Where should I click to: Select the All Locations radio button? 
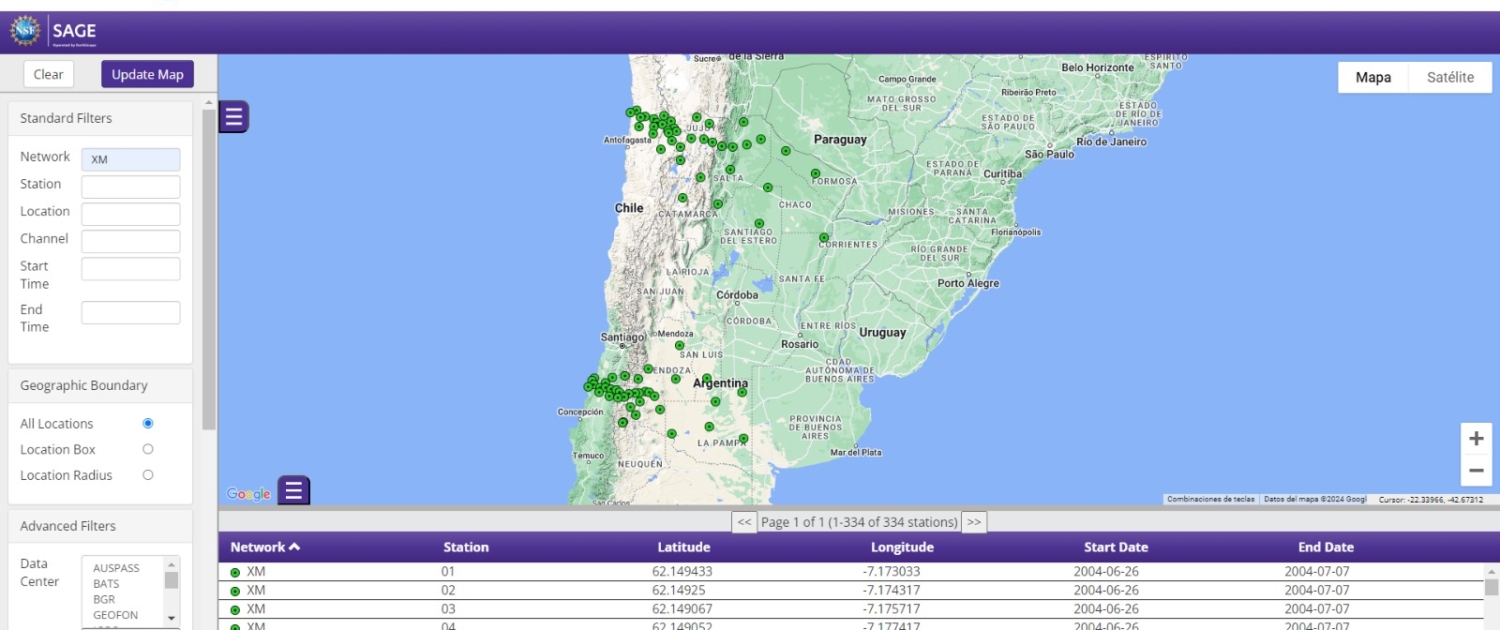(x=148, y=424)
